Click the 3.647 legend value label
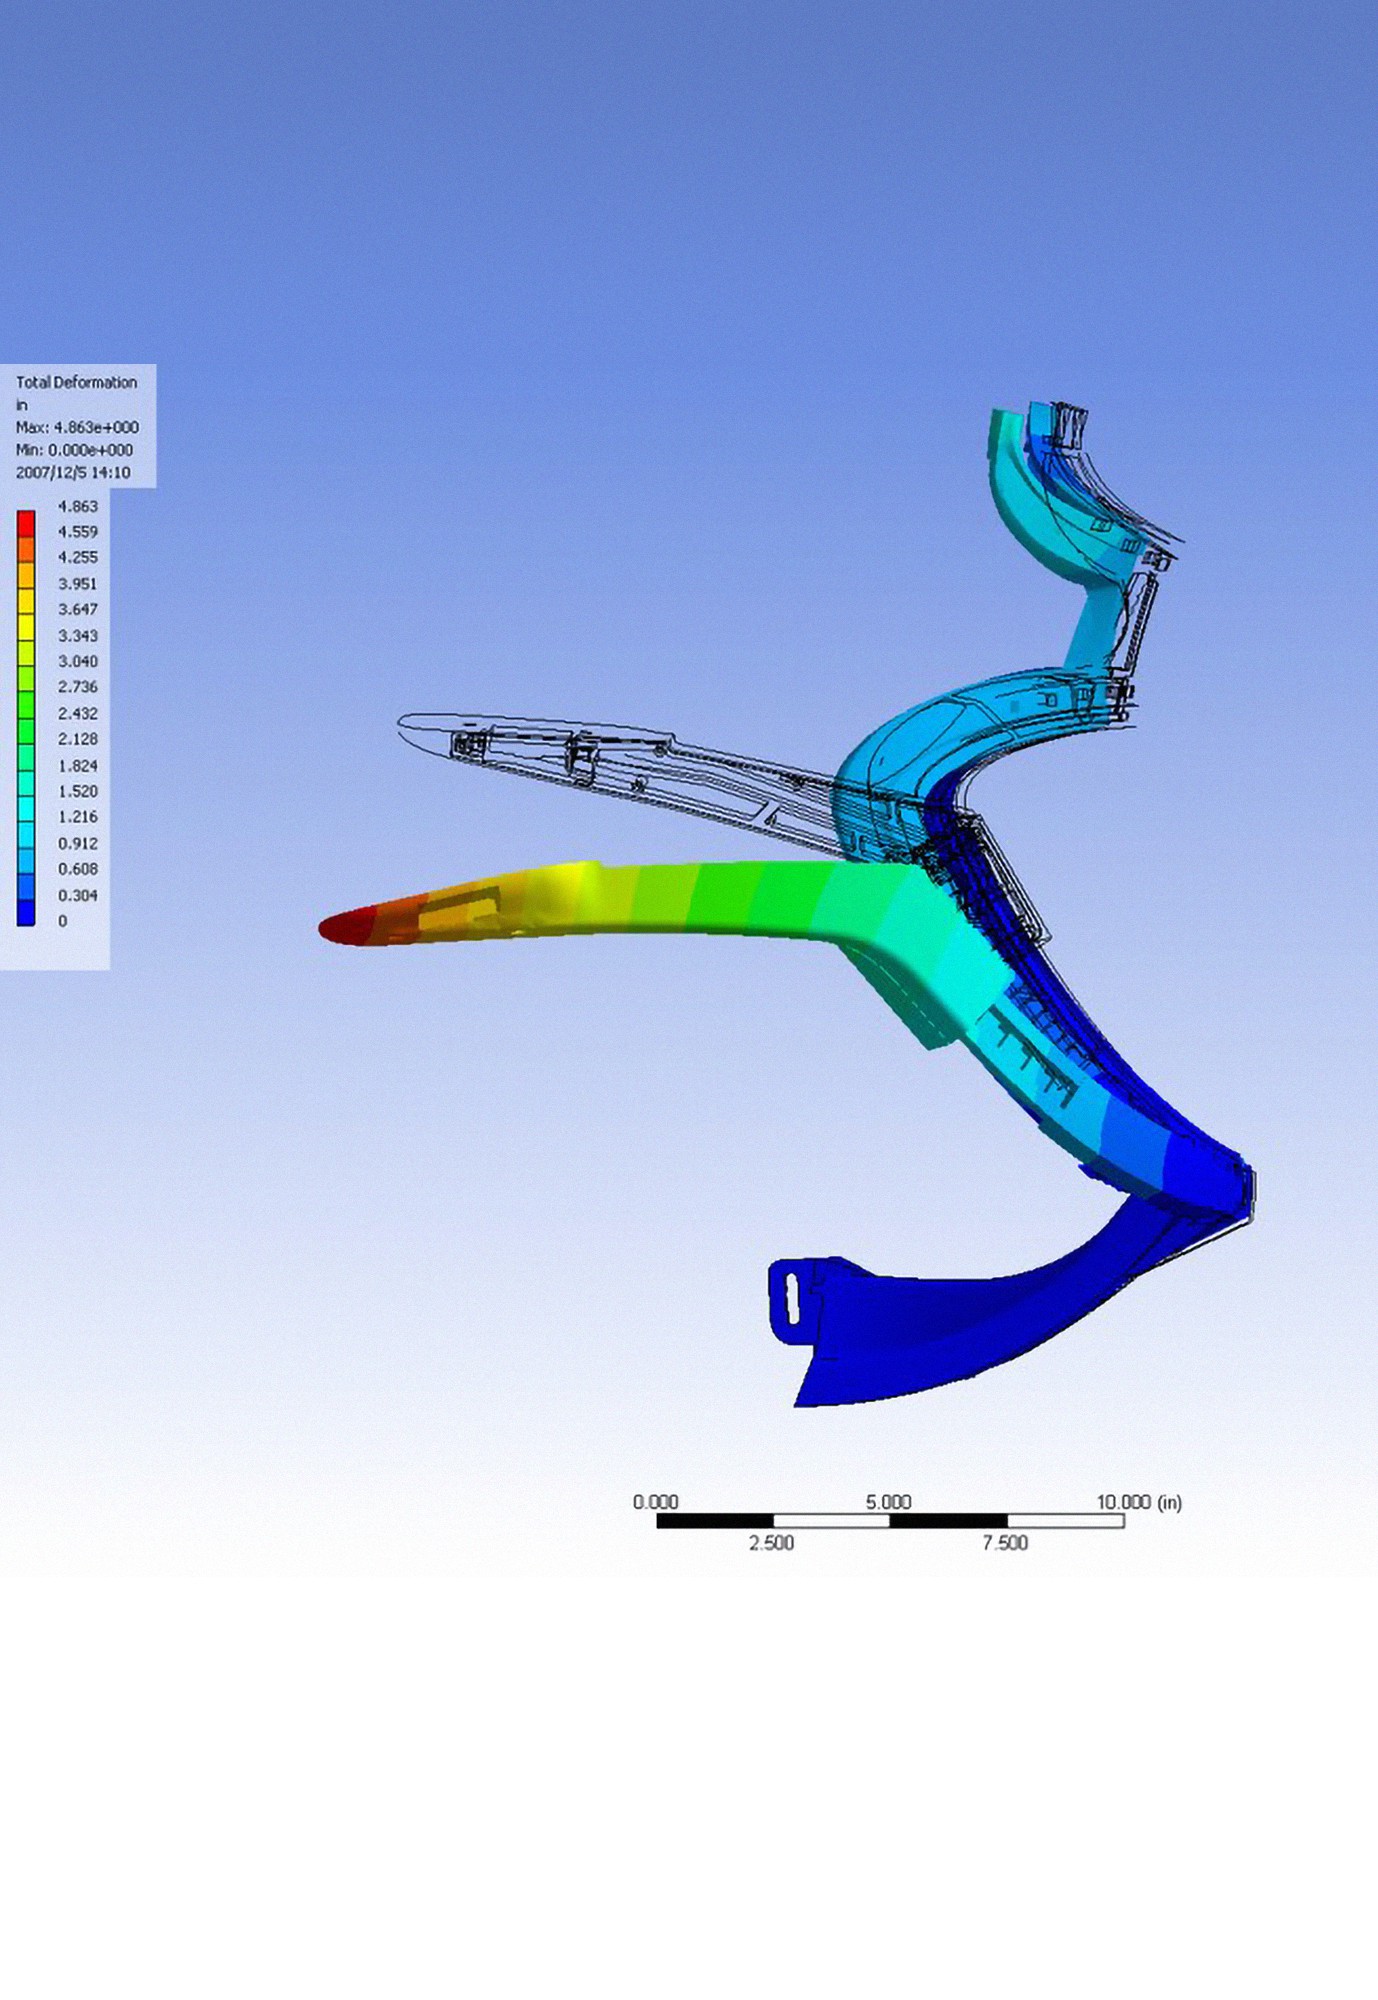 (x=77, y=609)
